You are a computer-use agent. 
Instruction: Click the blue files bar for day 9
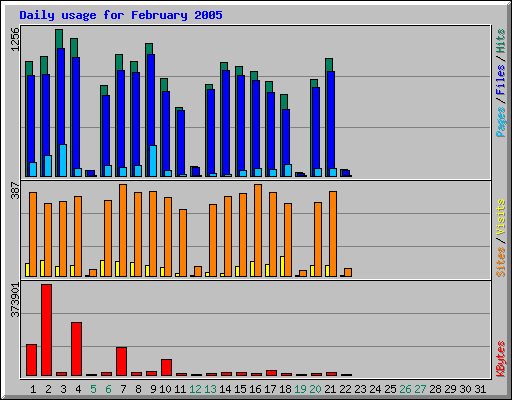[x=151, y=100]
